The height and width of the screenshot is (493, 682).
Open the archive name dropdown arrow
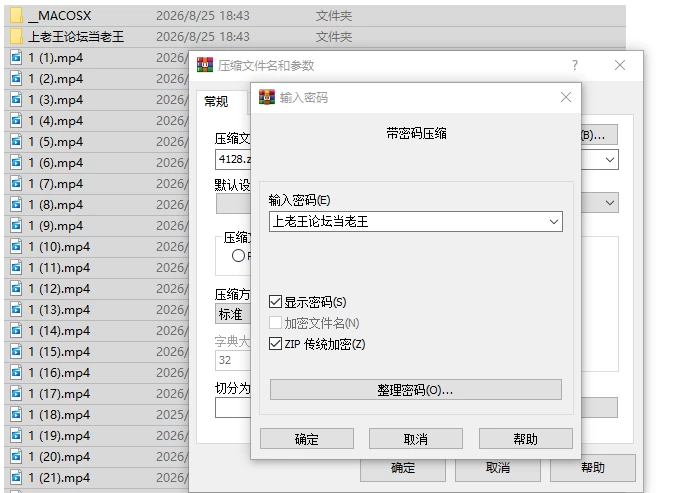click(x=610, y=160)
